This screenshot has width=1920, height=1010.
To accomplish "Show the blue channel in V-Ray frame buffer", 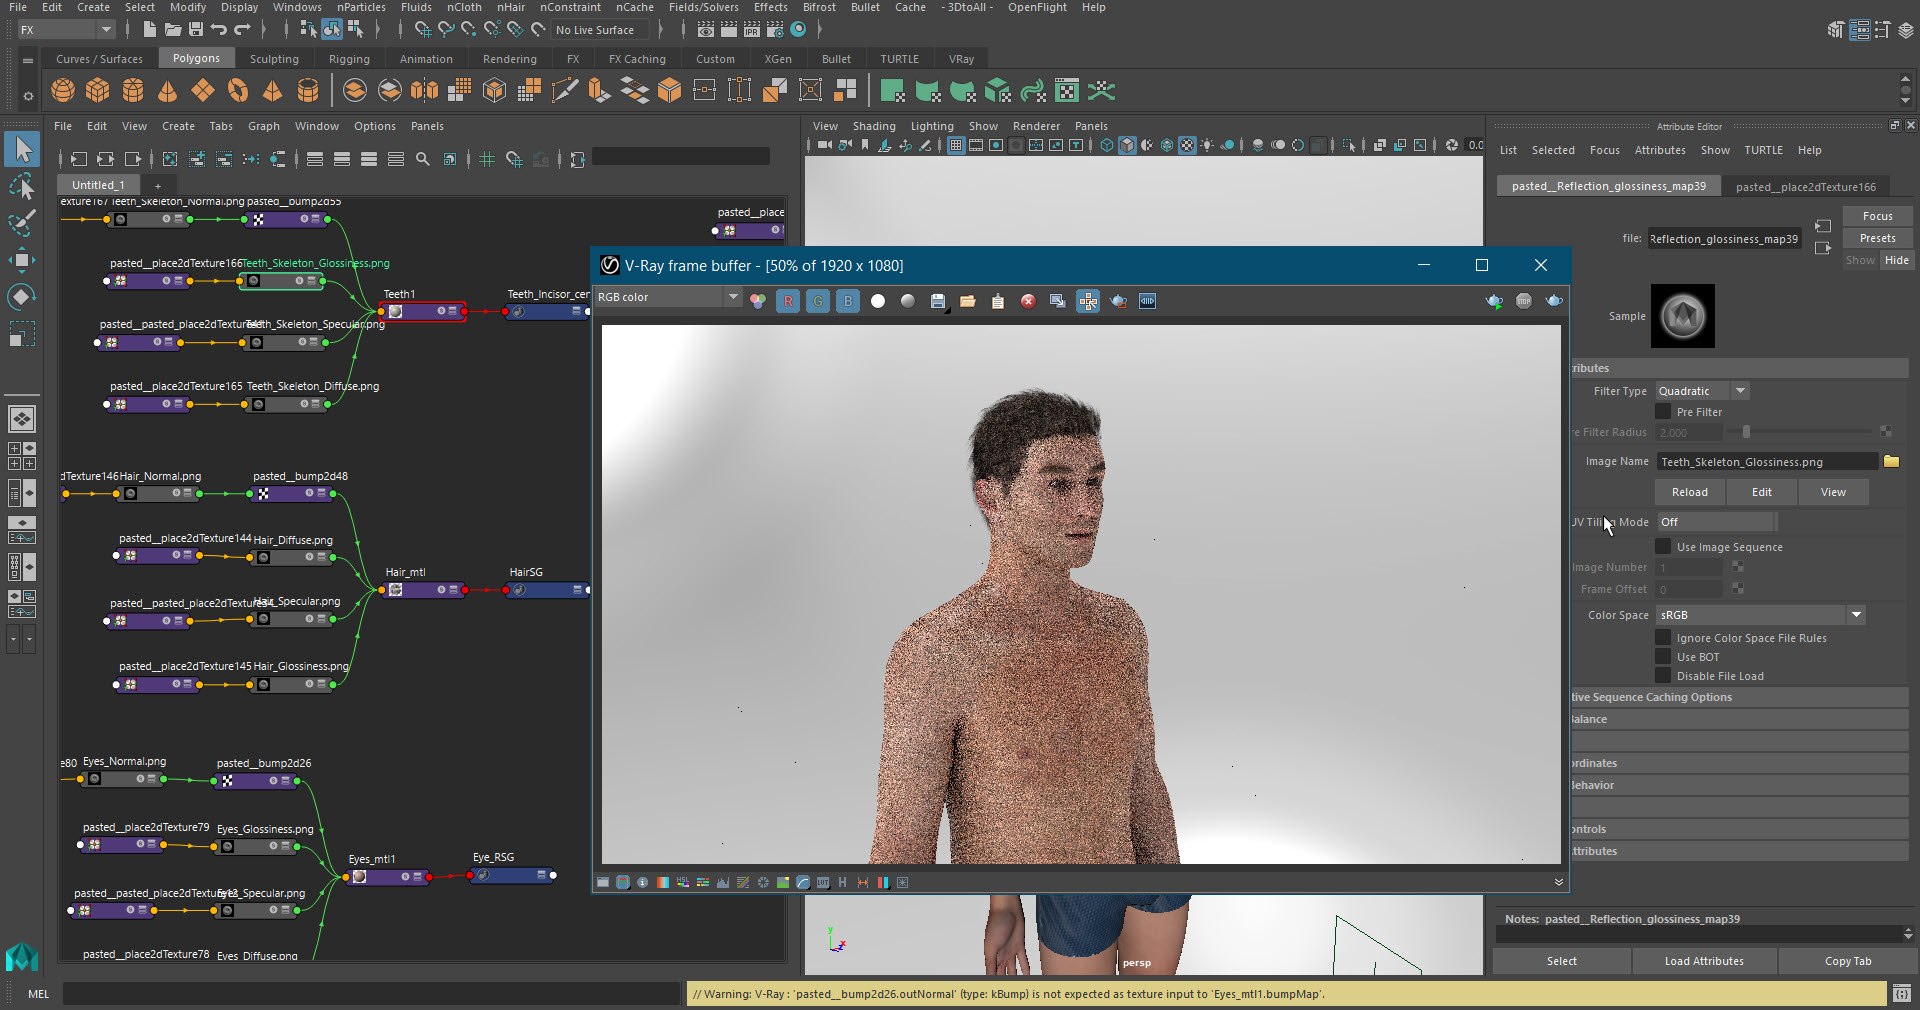I will [x=848, y=301].
